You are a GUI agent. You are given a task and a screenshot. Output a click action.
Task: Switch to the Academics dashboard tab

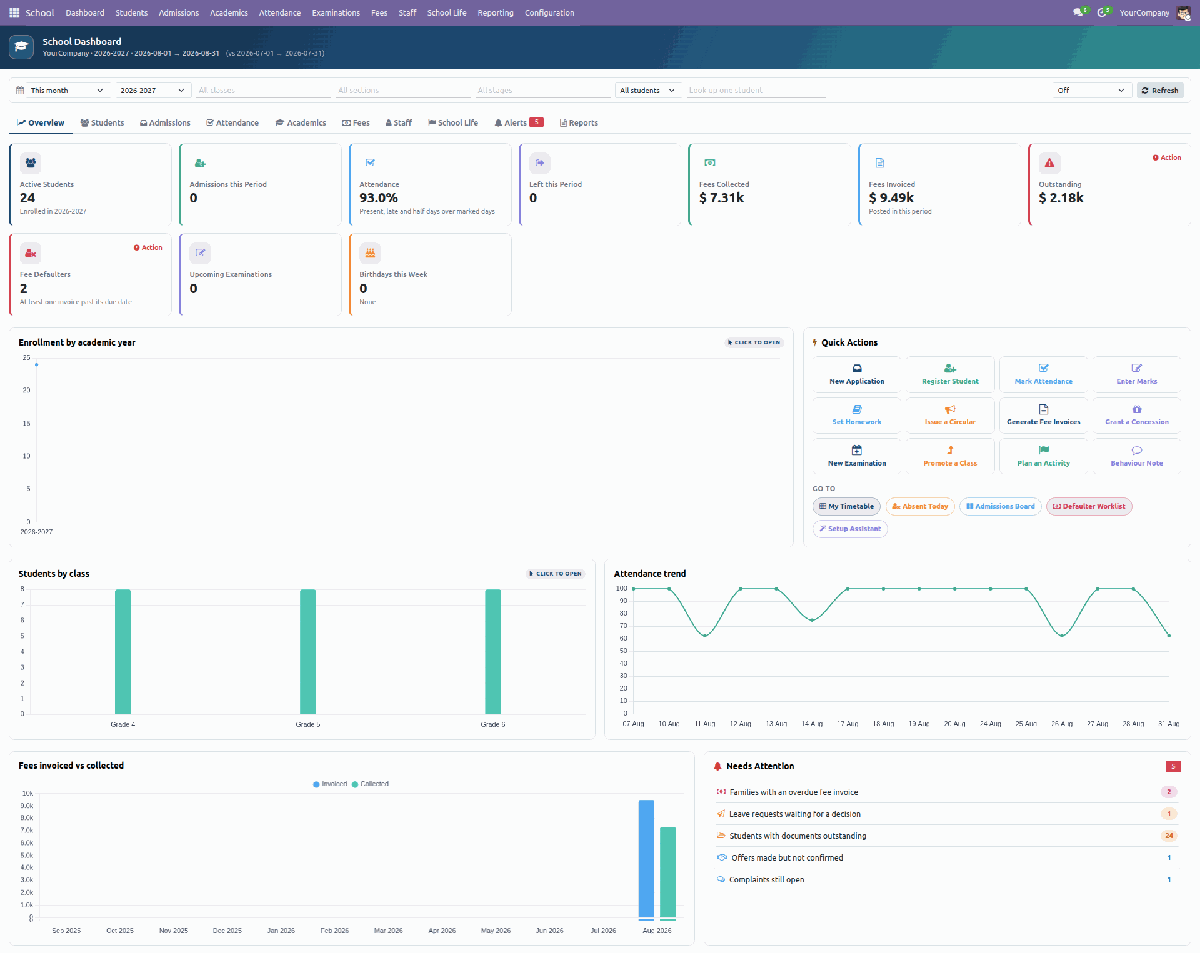[301, 123]
